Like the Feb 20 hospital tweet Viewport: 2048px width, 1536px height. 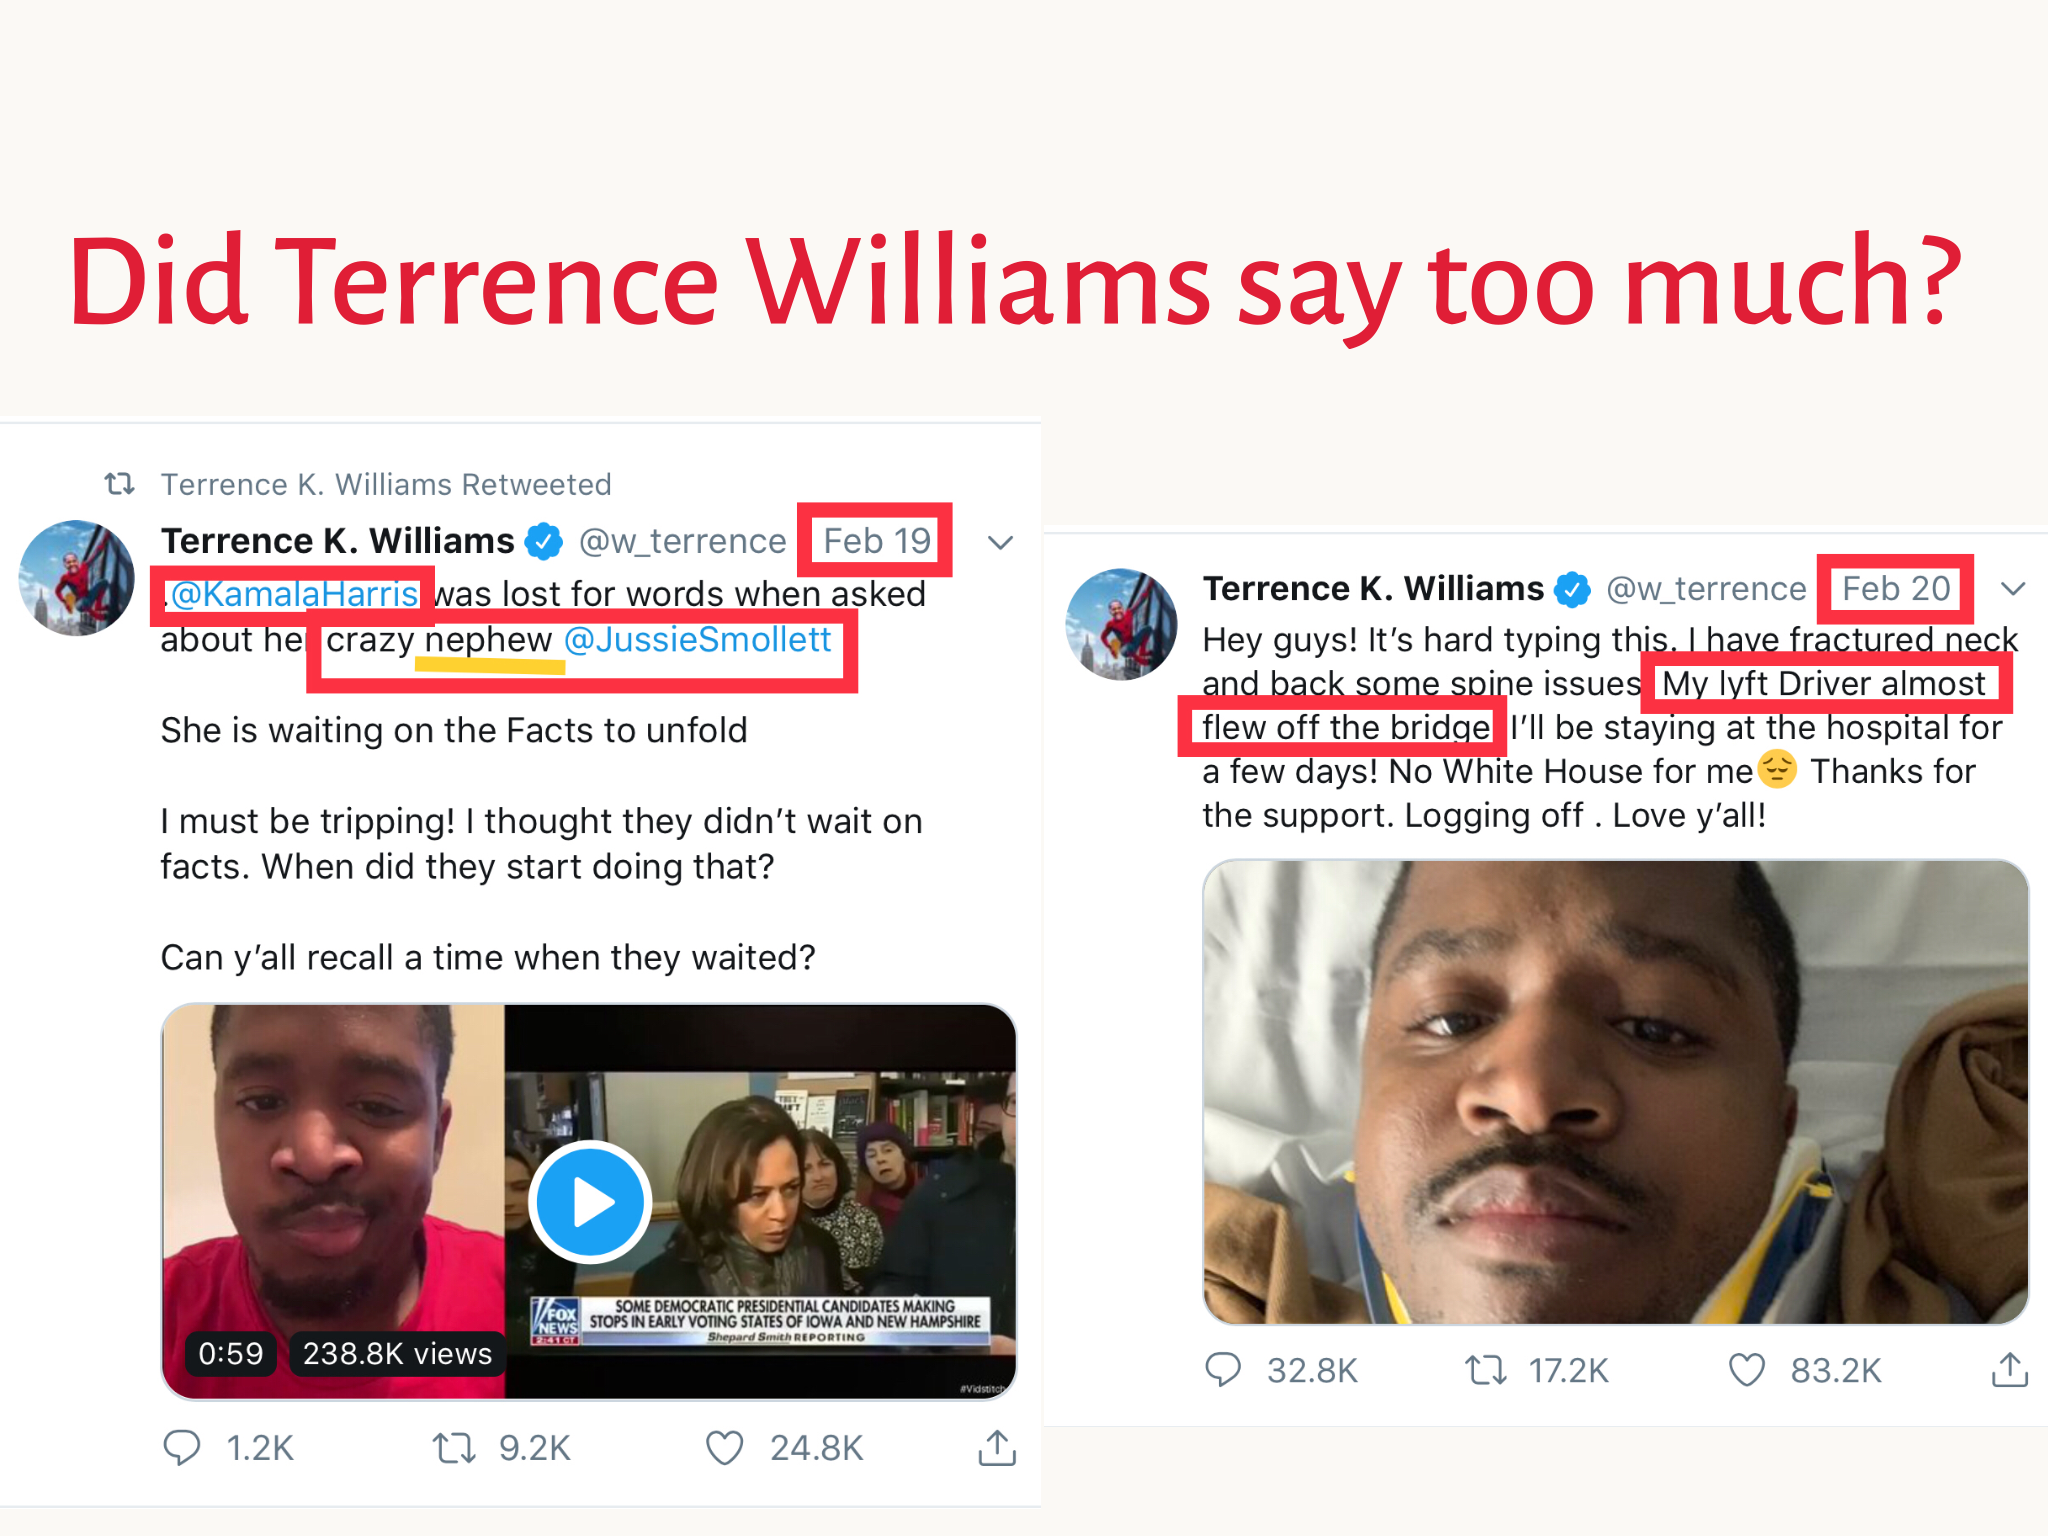click(x=1747, y=1369)
